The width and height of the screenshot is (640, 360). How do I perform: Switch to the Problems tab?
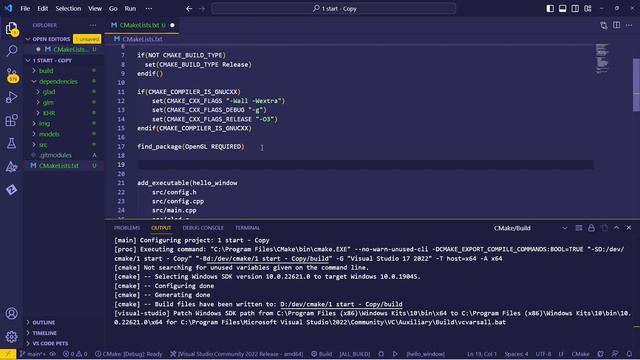pos(127,228)
